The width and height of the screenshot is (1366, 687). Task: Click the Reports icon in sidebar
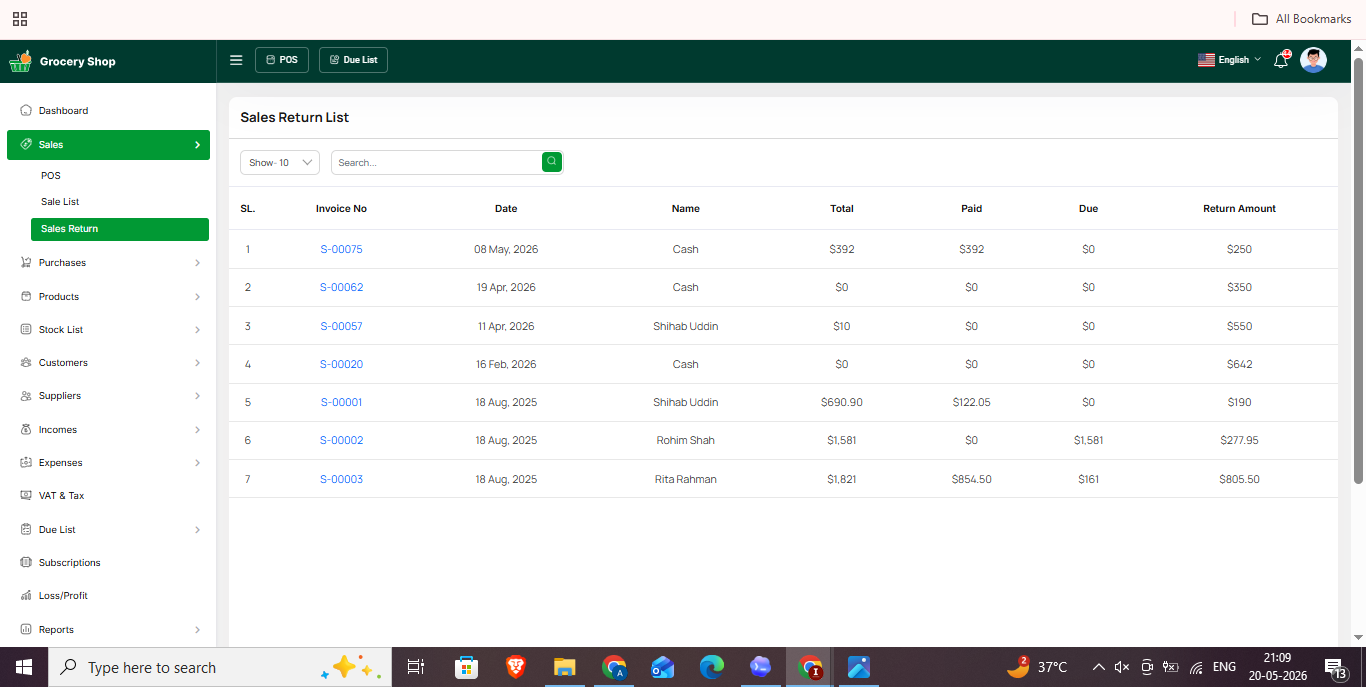(x=26, y=630)
